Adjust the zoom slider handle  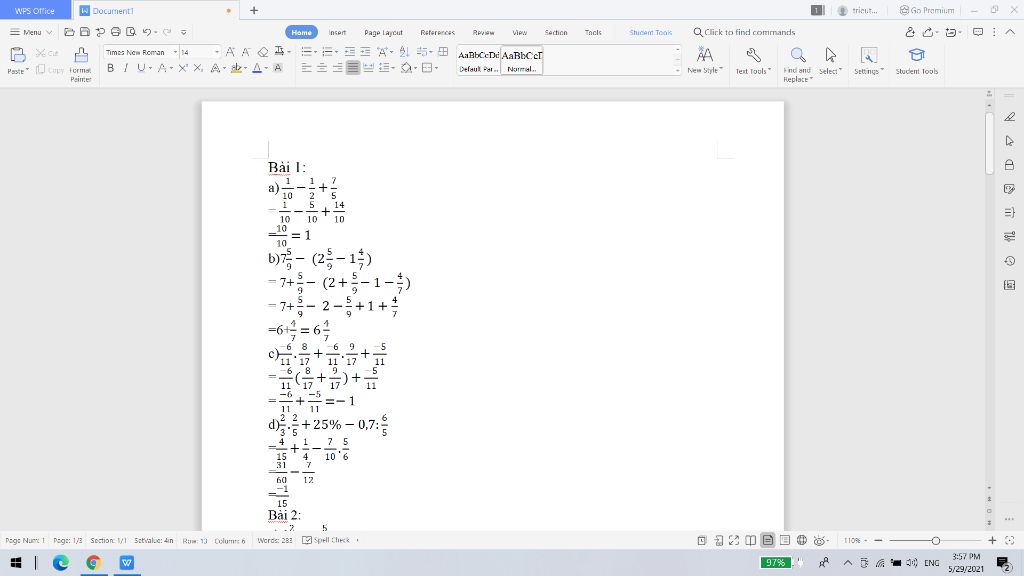tap(936, 541)
